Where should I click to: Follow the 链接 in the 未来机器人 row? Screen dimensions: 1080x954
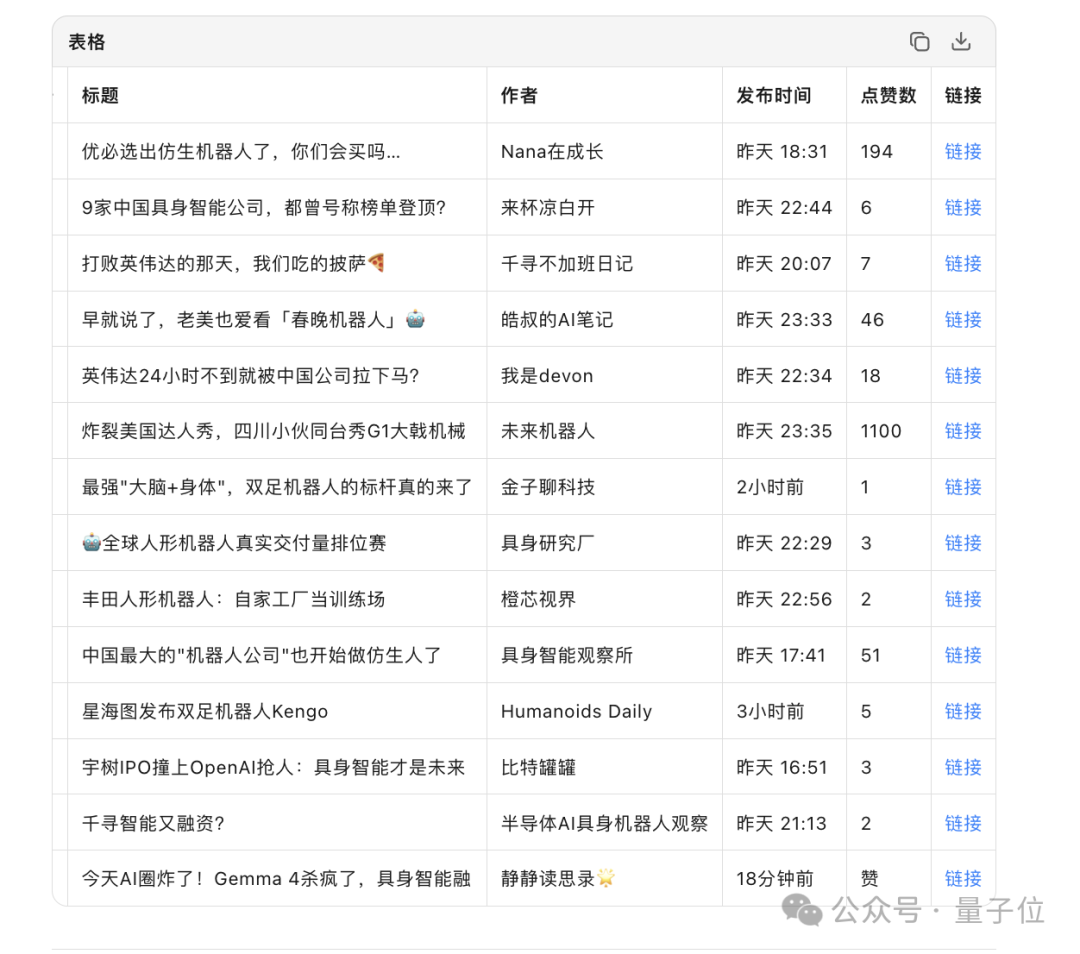963,431
